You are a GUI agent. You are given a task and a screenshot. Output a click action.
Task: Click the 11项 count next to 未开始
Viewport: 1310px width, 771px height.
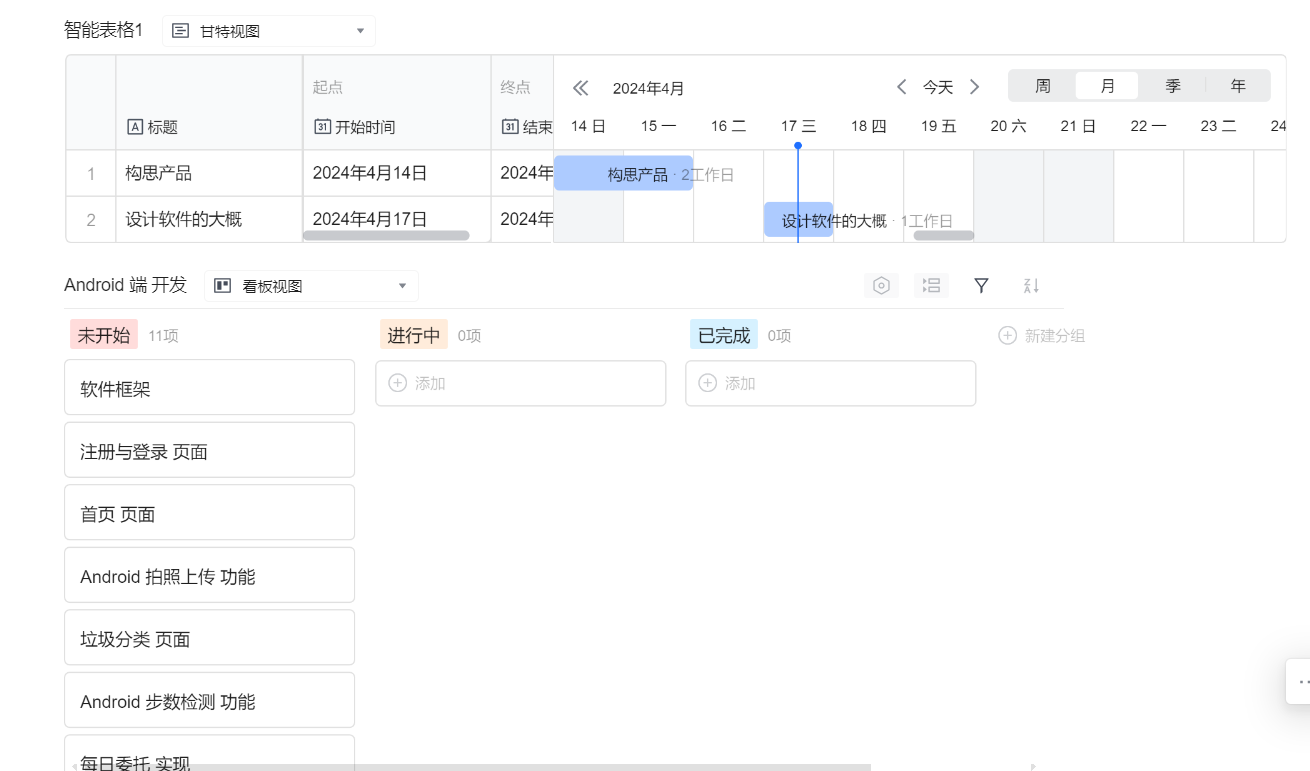(164, 336)
